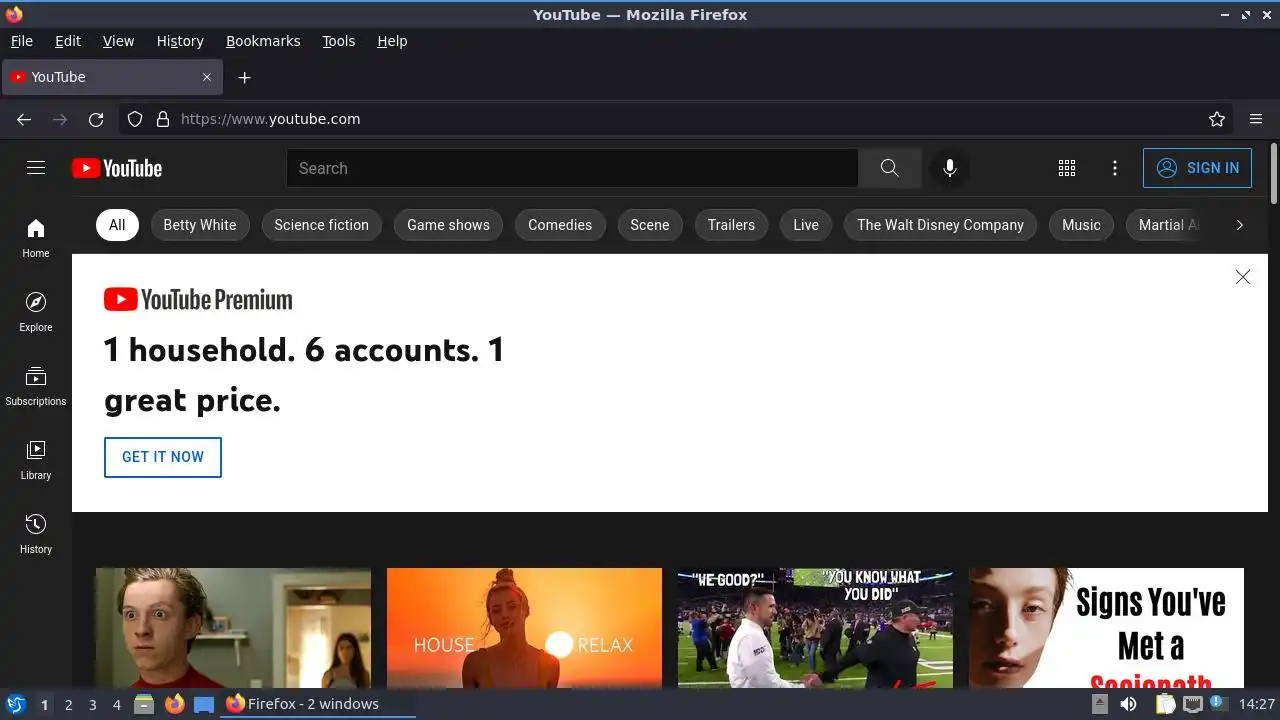Open the network tray icon
This screenshot has height=720, width=1280.
(x=1192, y=704)
